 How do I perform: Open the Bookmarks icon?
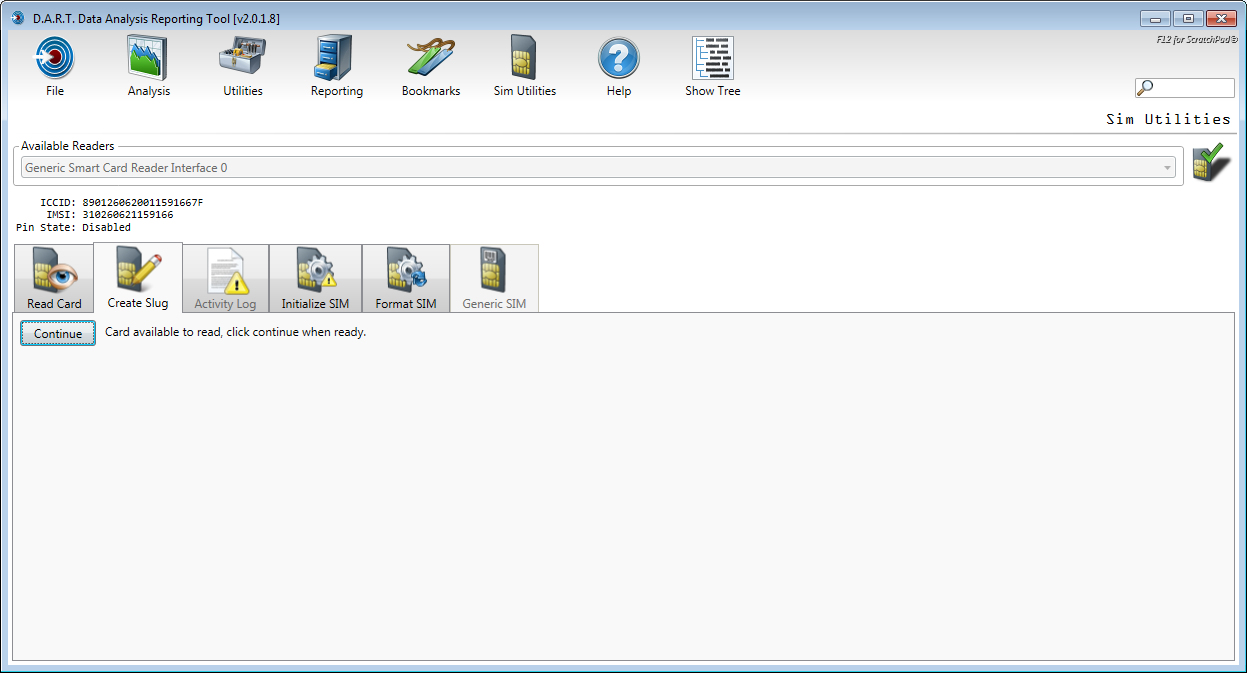click(x=431, y=58)
